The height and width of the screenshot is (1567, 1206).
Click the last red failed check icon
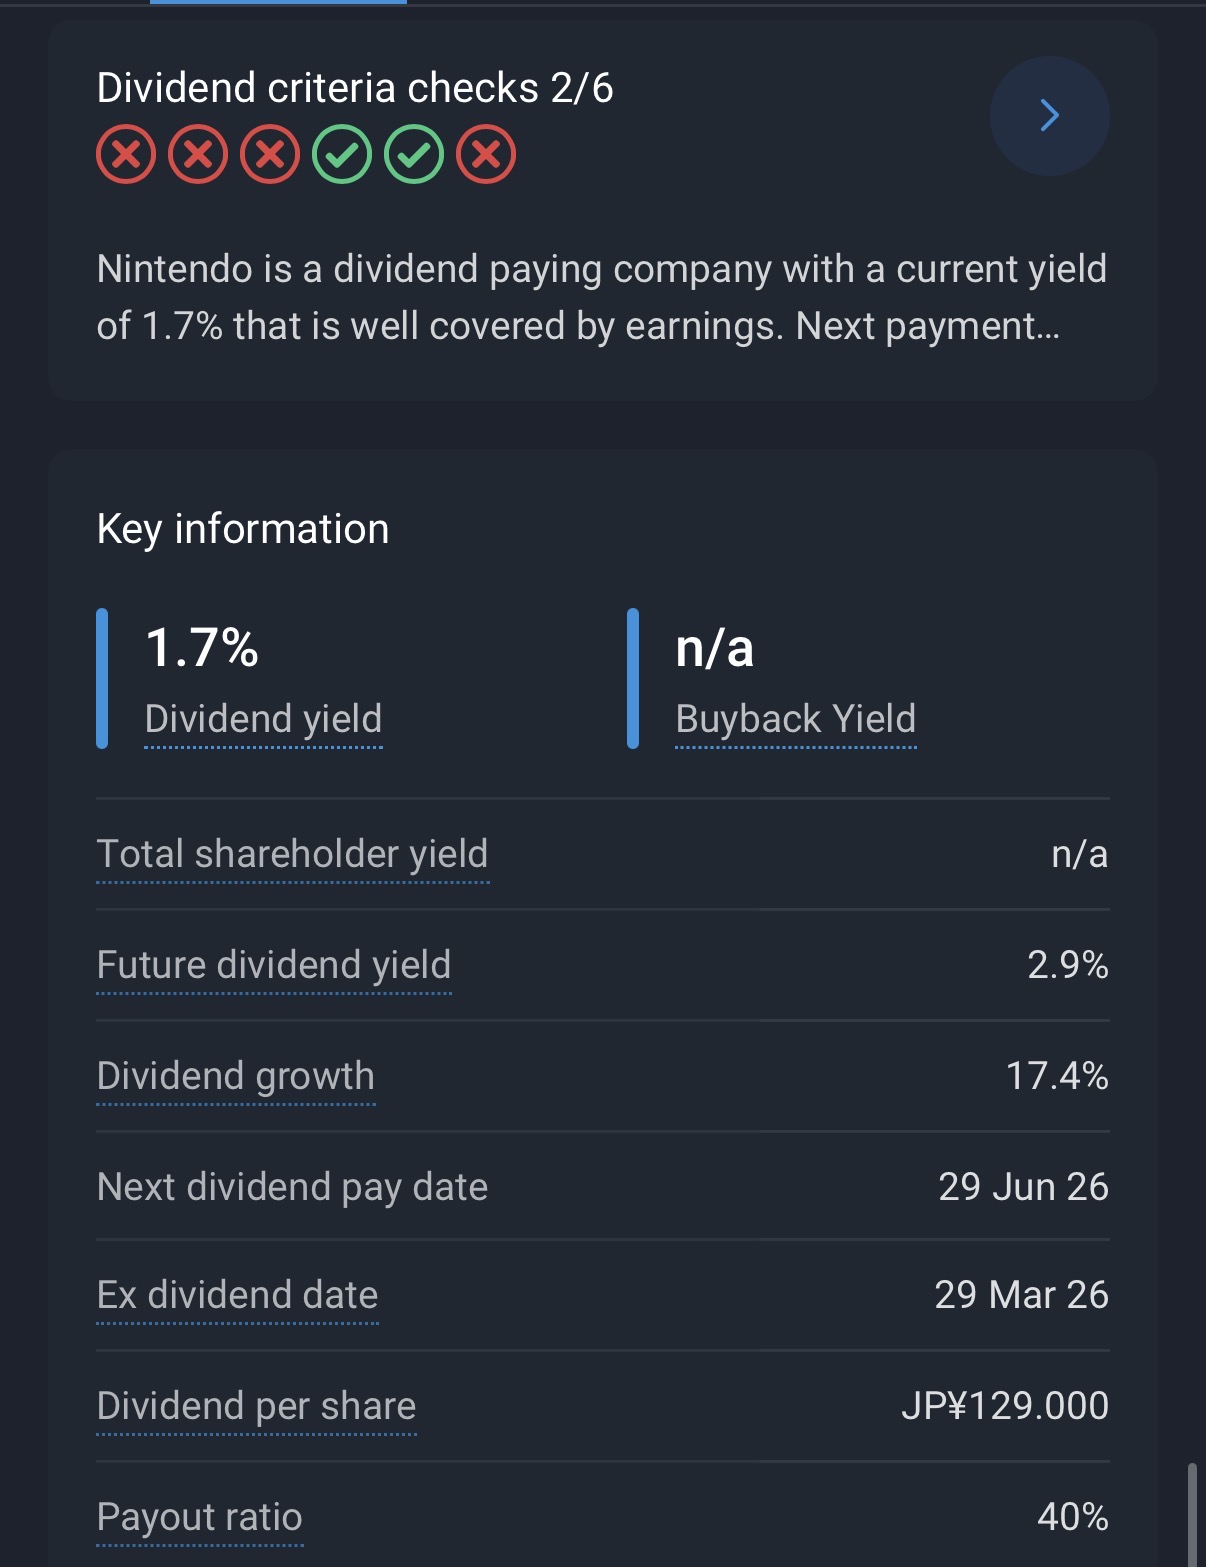[486, 154]
